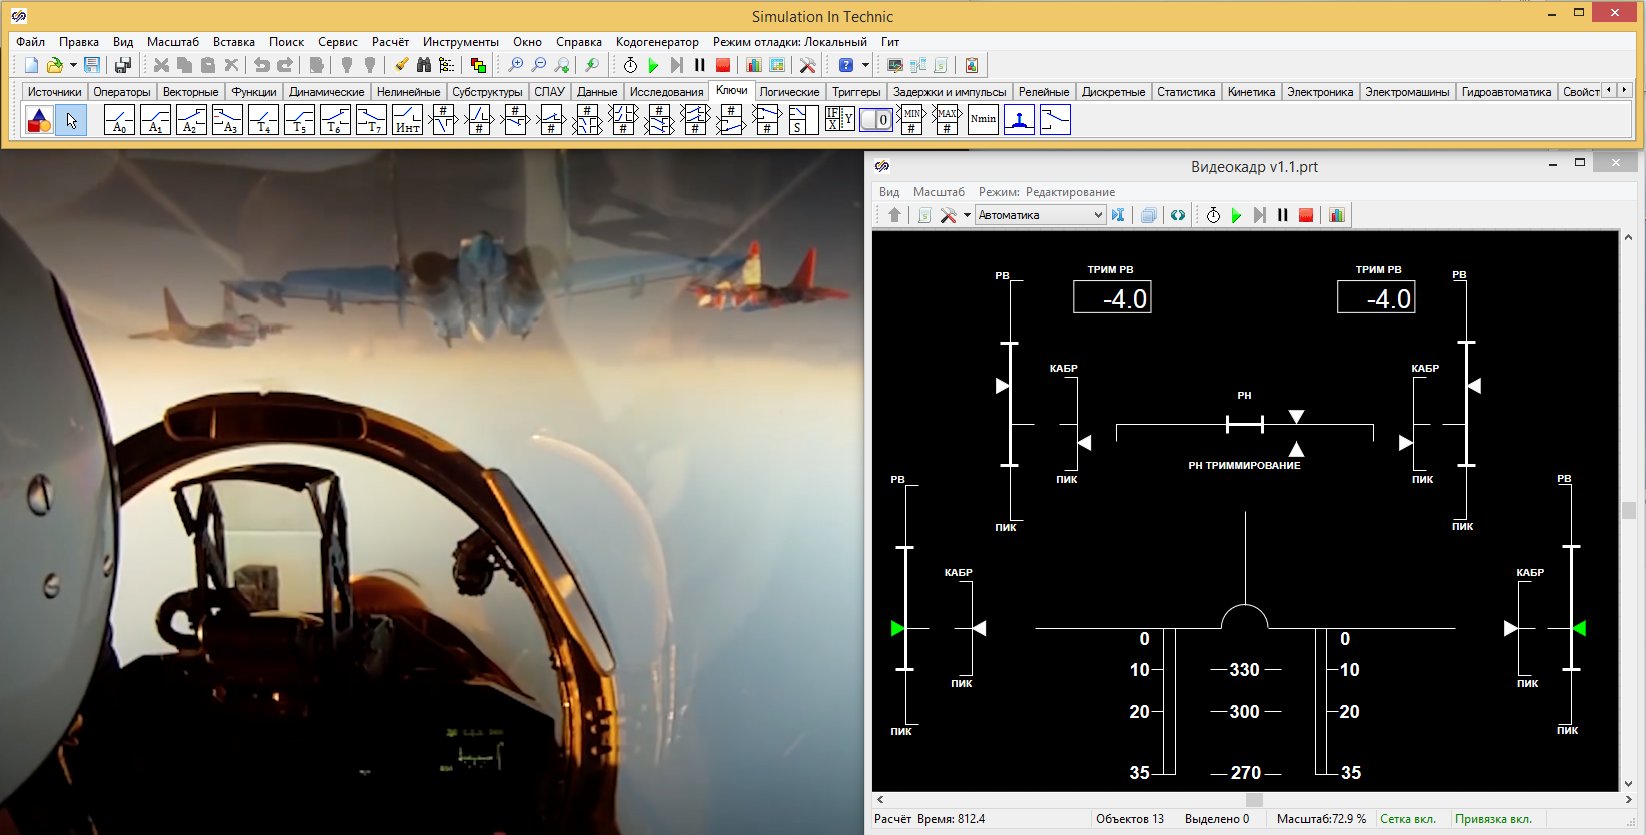Click green pointer on lower-right РВ scale

[1579, 628]
